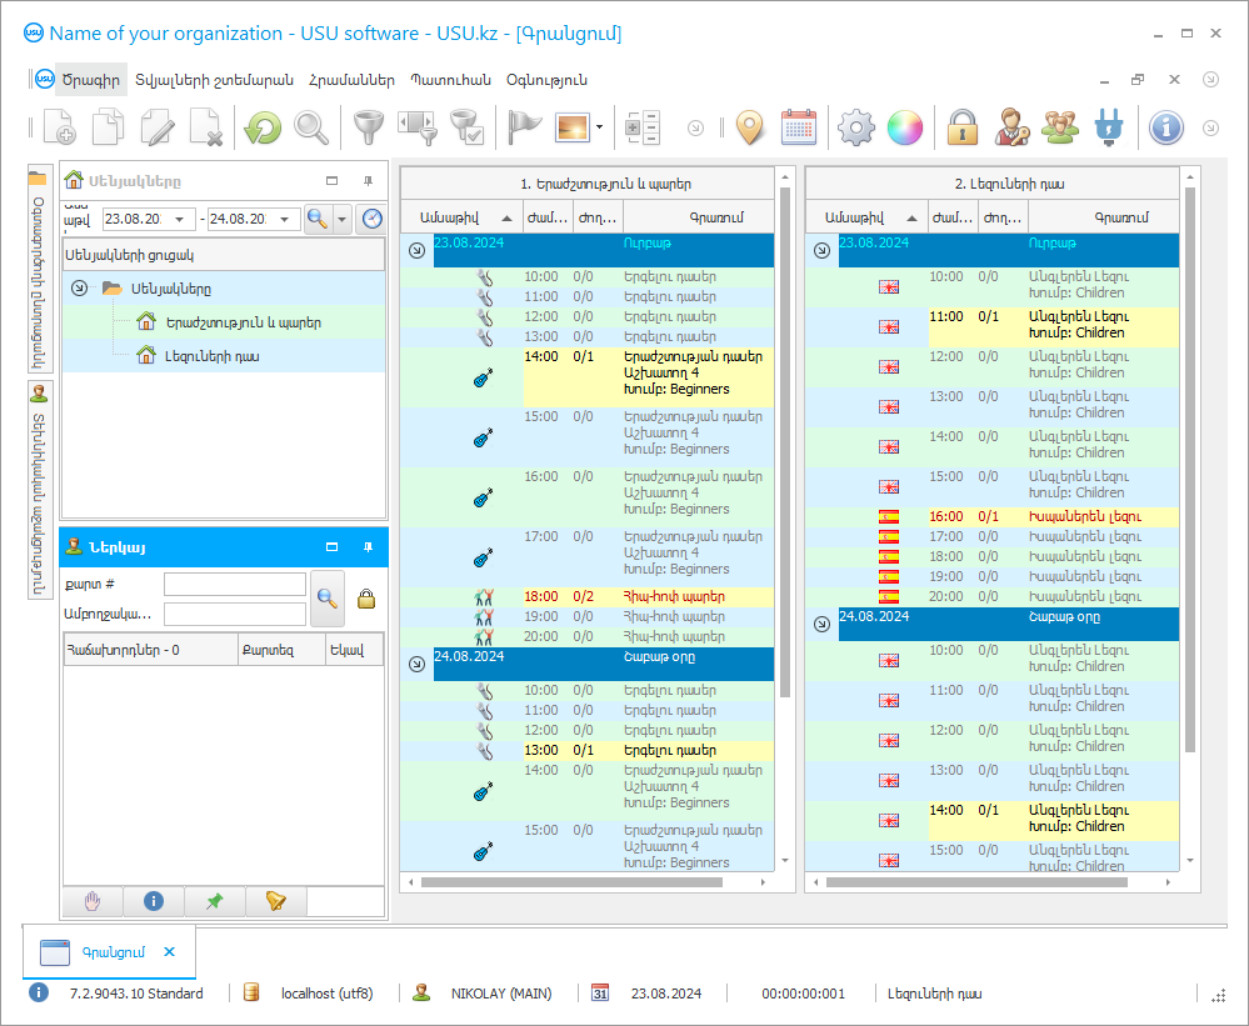Screen dimensions: 1249x1026
Task: Click the flag toolbar icon
Action: click(x=524, y=127)
